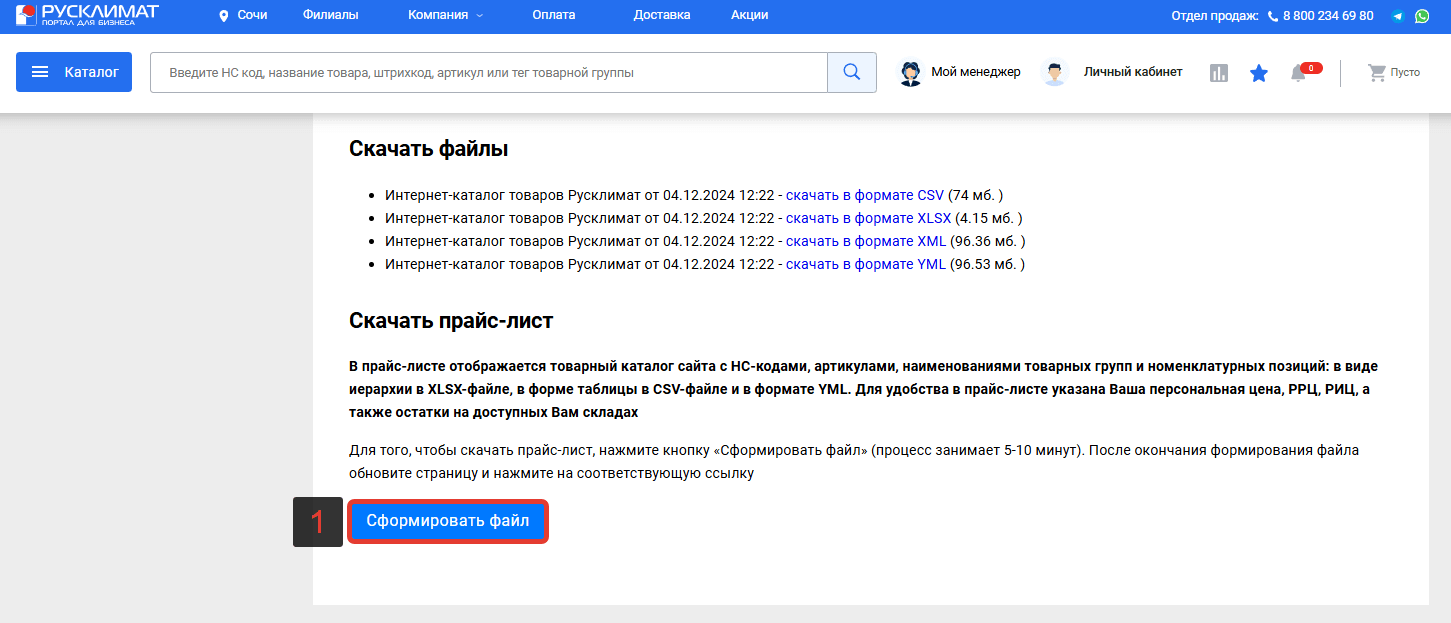Click the location pin icon next to Сочи
The width and height of the screenshot is (1451, 623).
pyautogui.click(x=223, y=16)
